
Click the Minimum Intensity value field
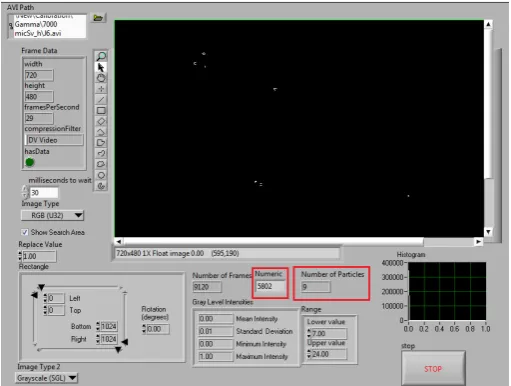pyautogui.click(x=215, y=344)
